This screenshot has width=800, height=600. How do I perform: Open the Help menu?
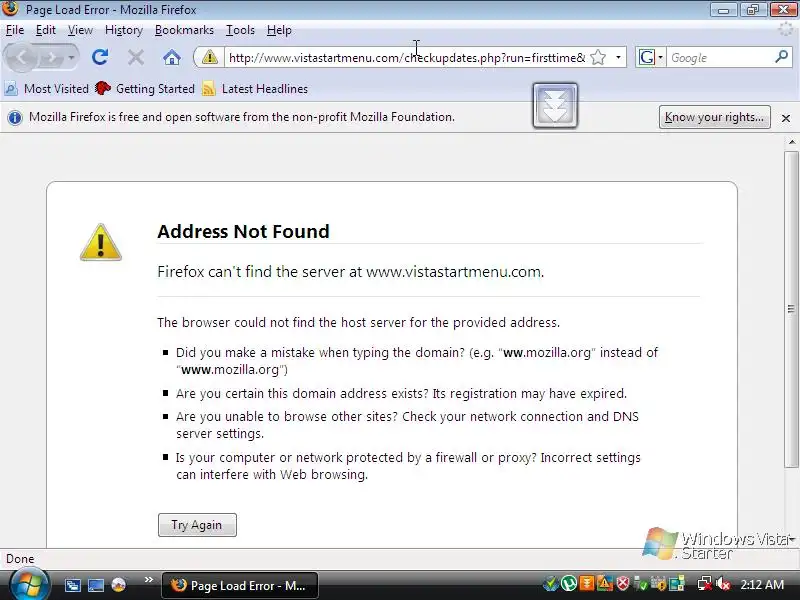pyautogui.click(x=279, y=30)
